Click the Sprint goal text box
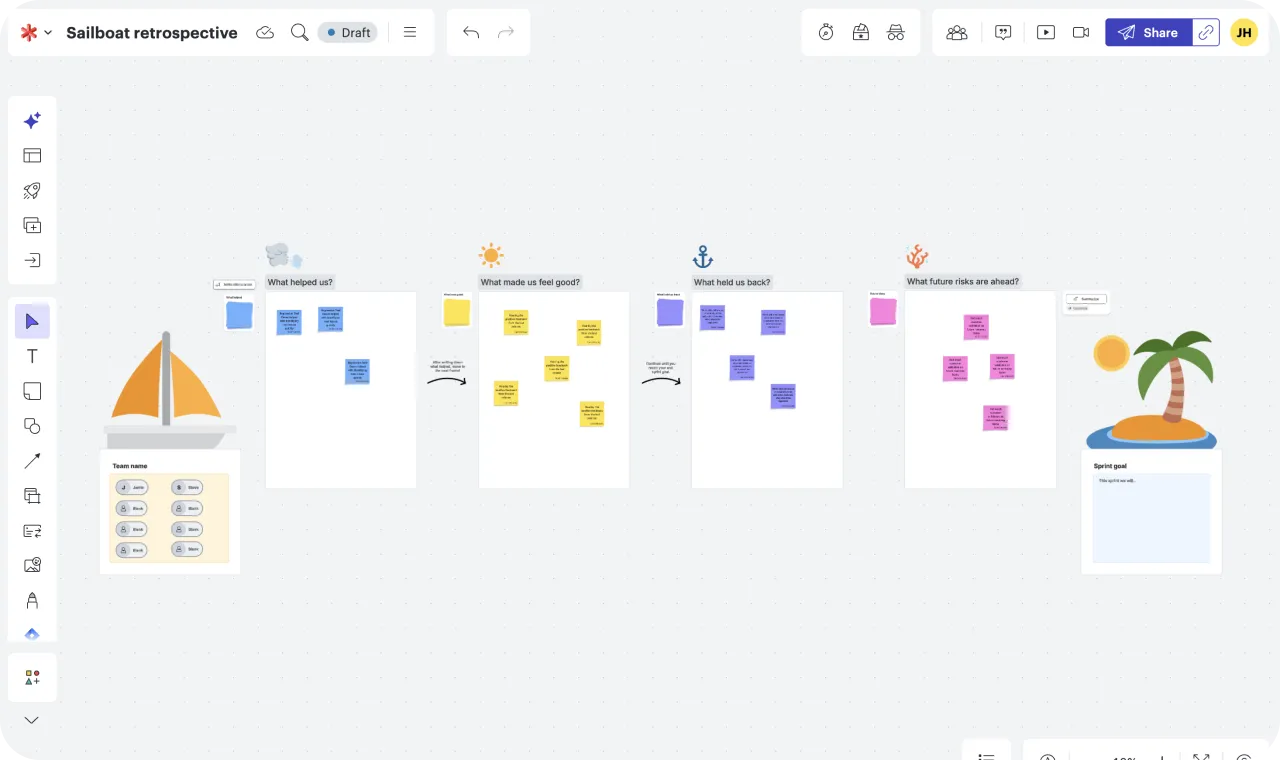The image size is (1280, 760). click(1151, 518)
